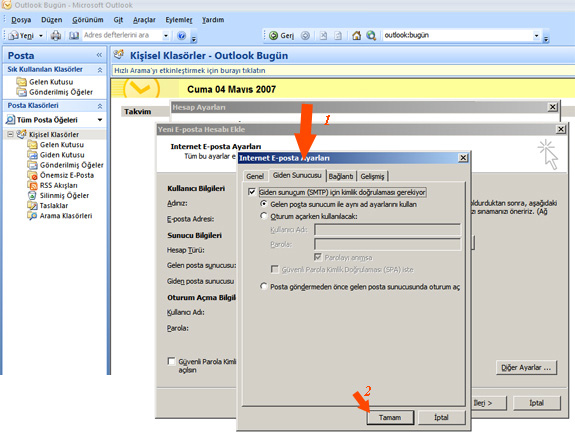
Task: Collapse Posta Klasörleri section
Action: [100, 106]
